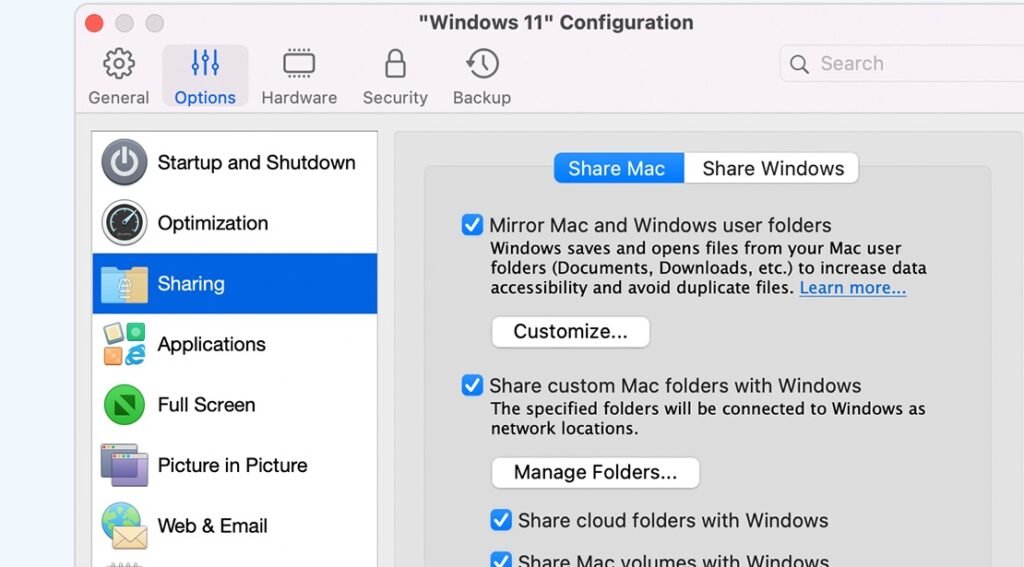Select Sharing label in sidebar
1024x567 pixels.
tap(191, 284)
